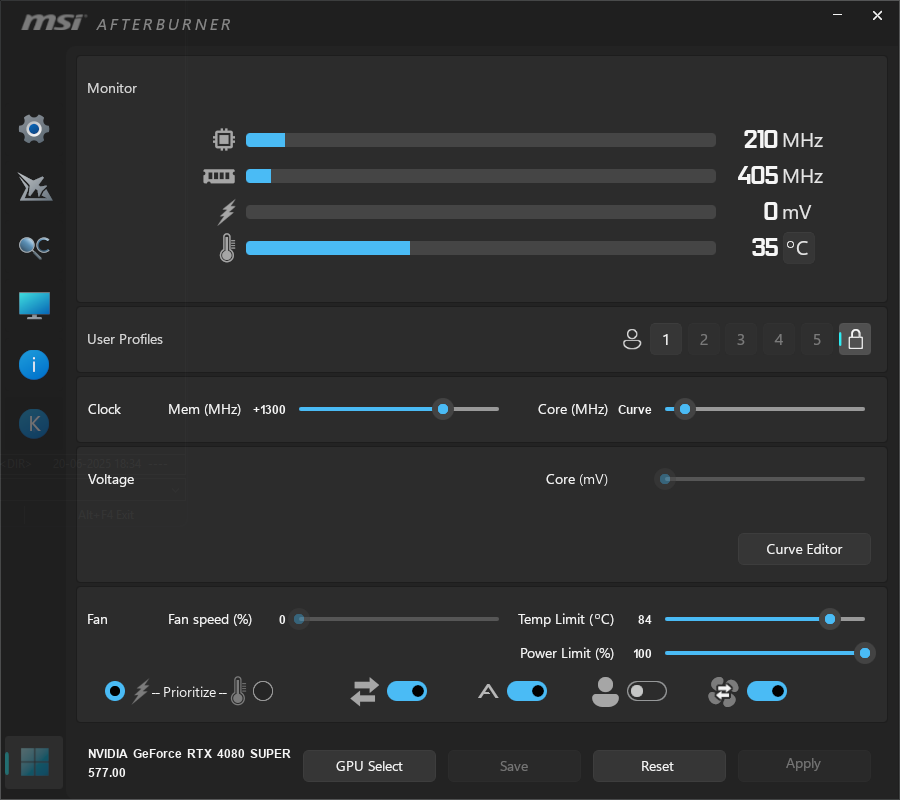Toggle the auto fan switch
Viewport: 900px width, 800px height.
click(x=527, y=692)
